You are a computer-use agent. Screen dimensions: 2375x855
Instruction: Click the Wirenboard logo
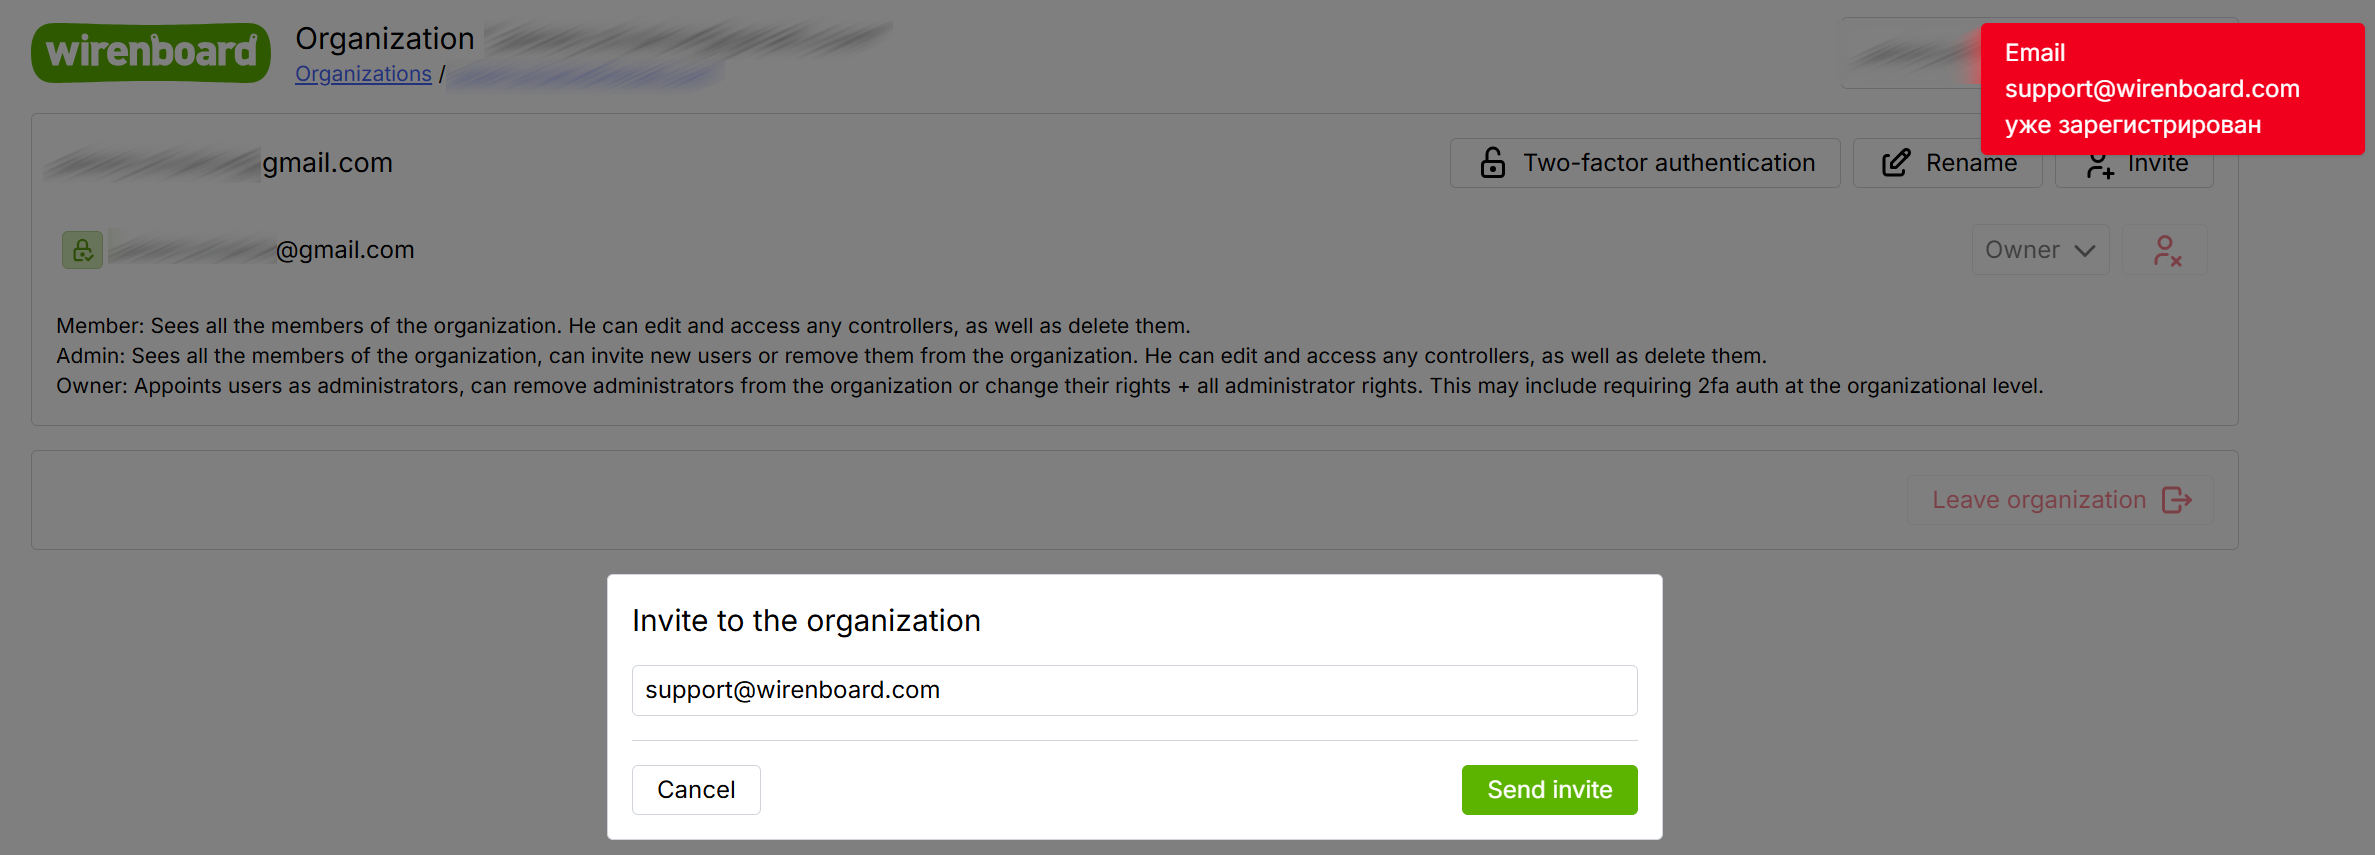(x=151, y=52)
